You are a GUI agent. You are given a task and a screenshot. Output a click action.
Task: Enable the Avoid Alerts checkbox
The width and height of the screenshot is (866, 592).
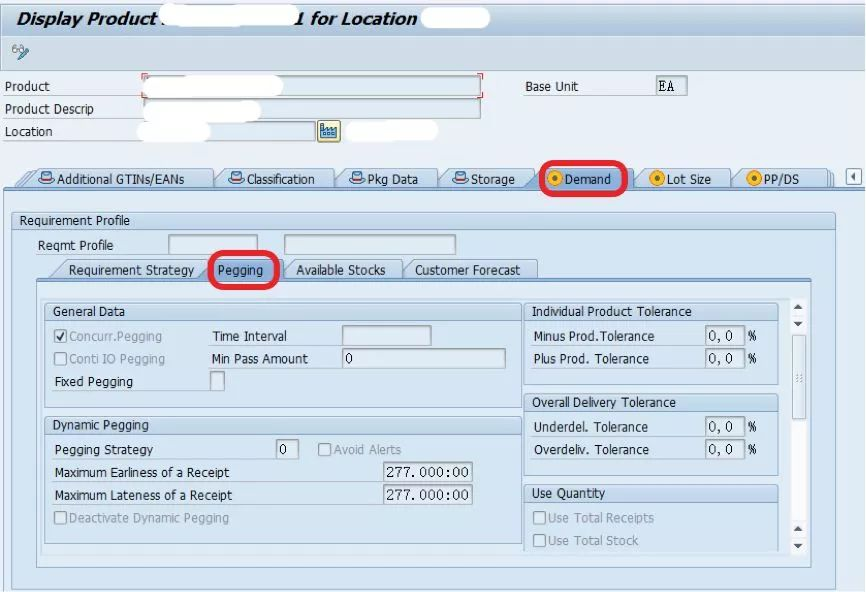pyautogui.click(x=324, y=450)
